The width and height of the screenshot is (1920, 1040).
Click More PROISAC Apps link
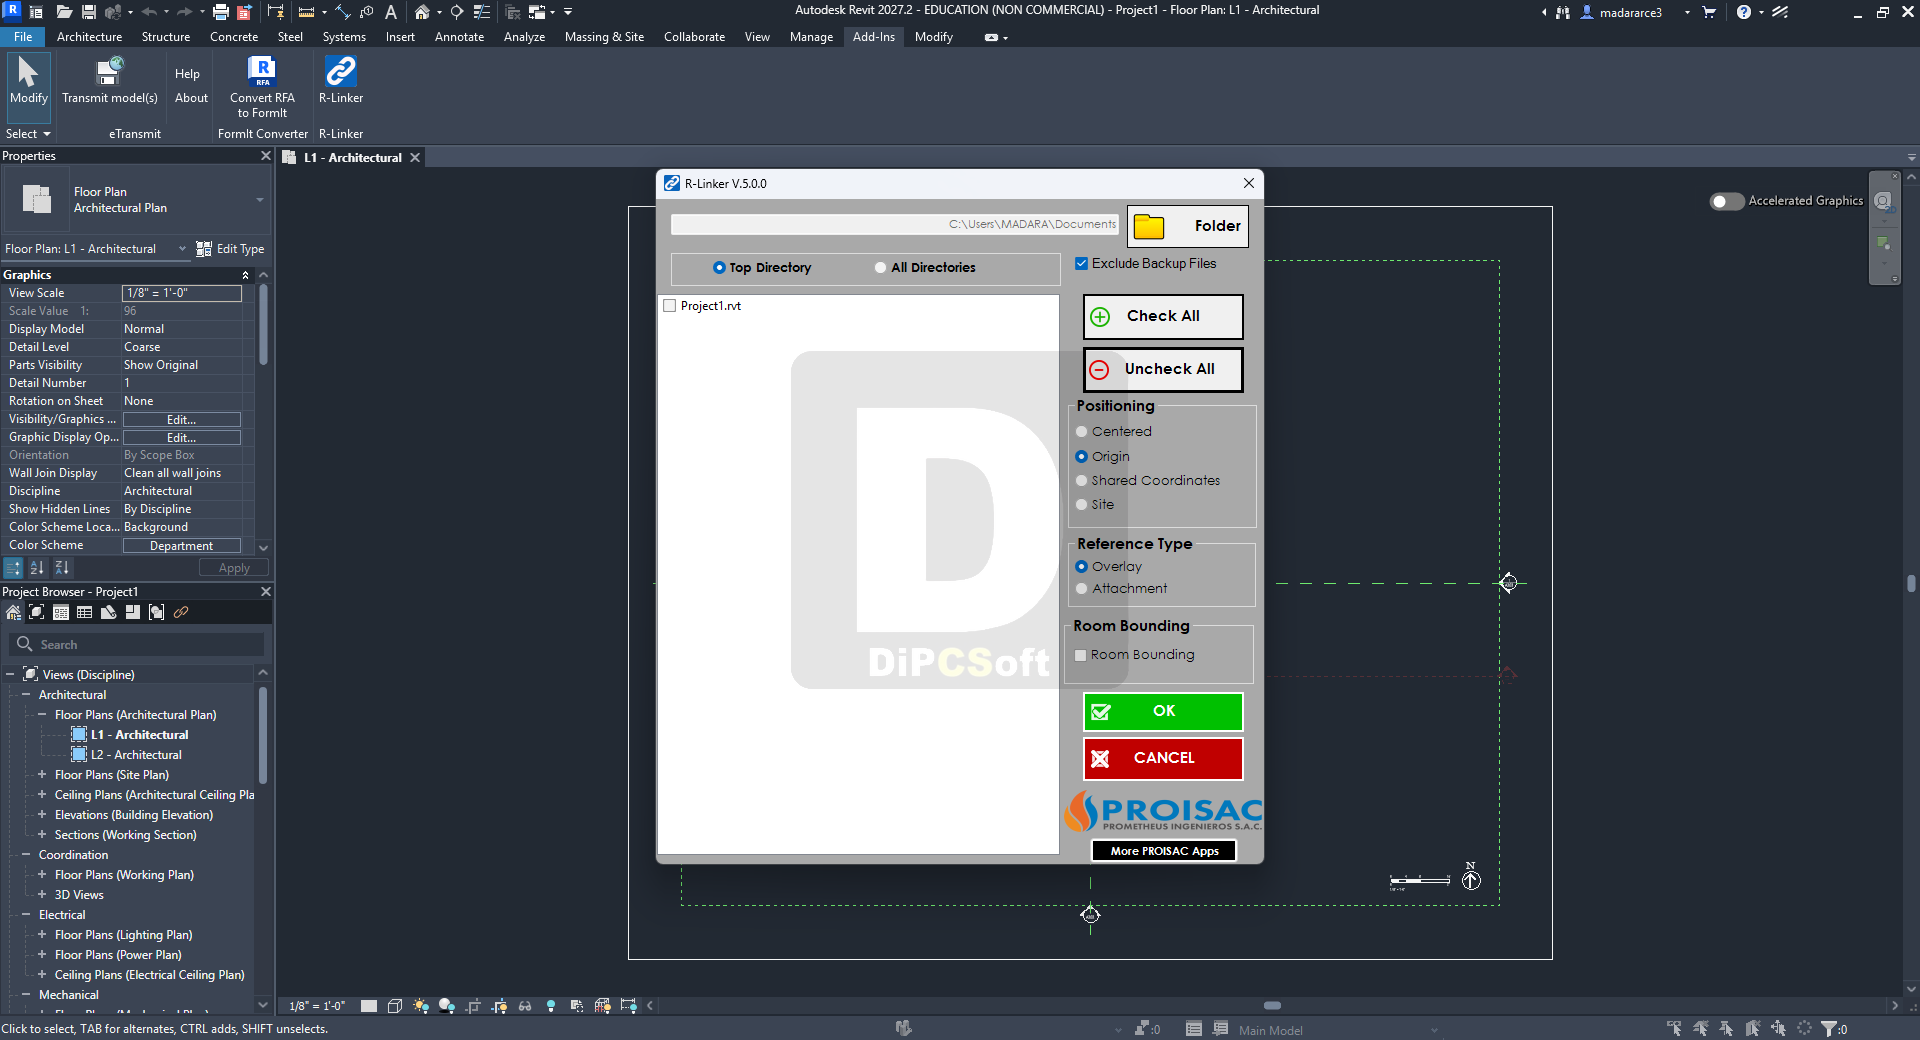pyautogui.click(x=1164, y=851)
